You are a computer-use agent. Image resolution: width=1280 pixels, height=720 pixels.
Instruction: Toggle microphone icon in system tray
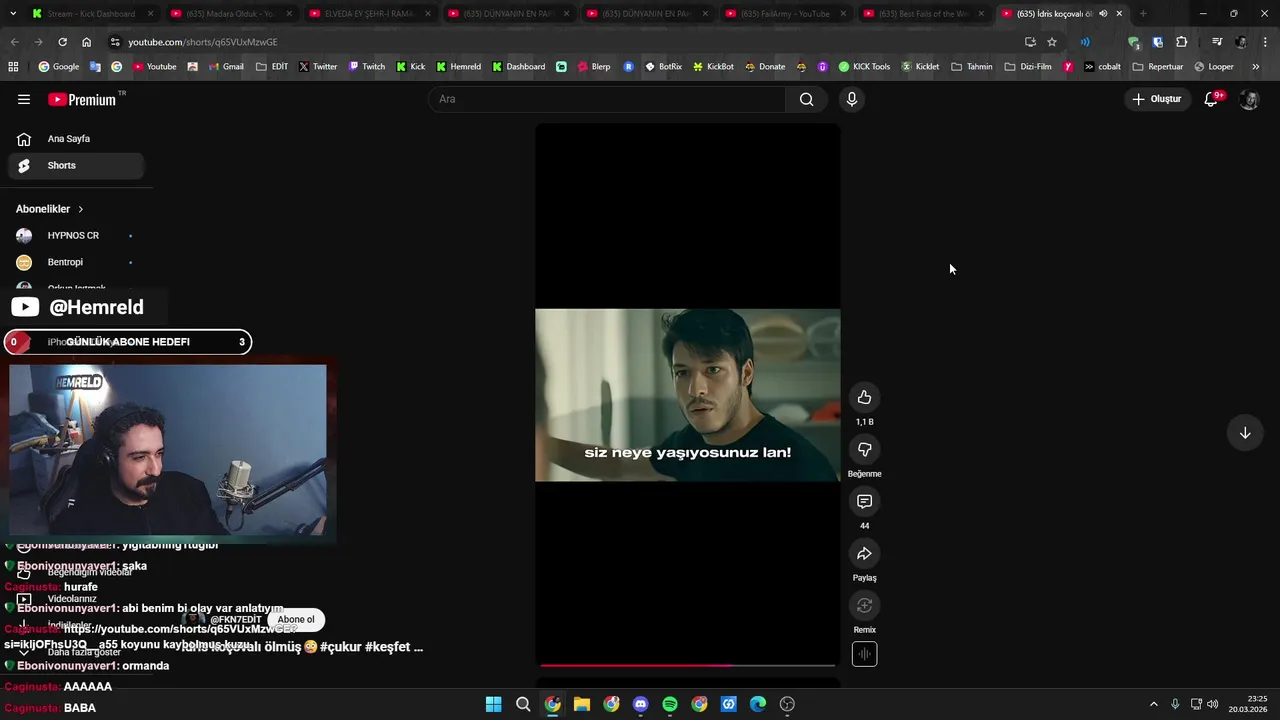[1175, 704]
